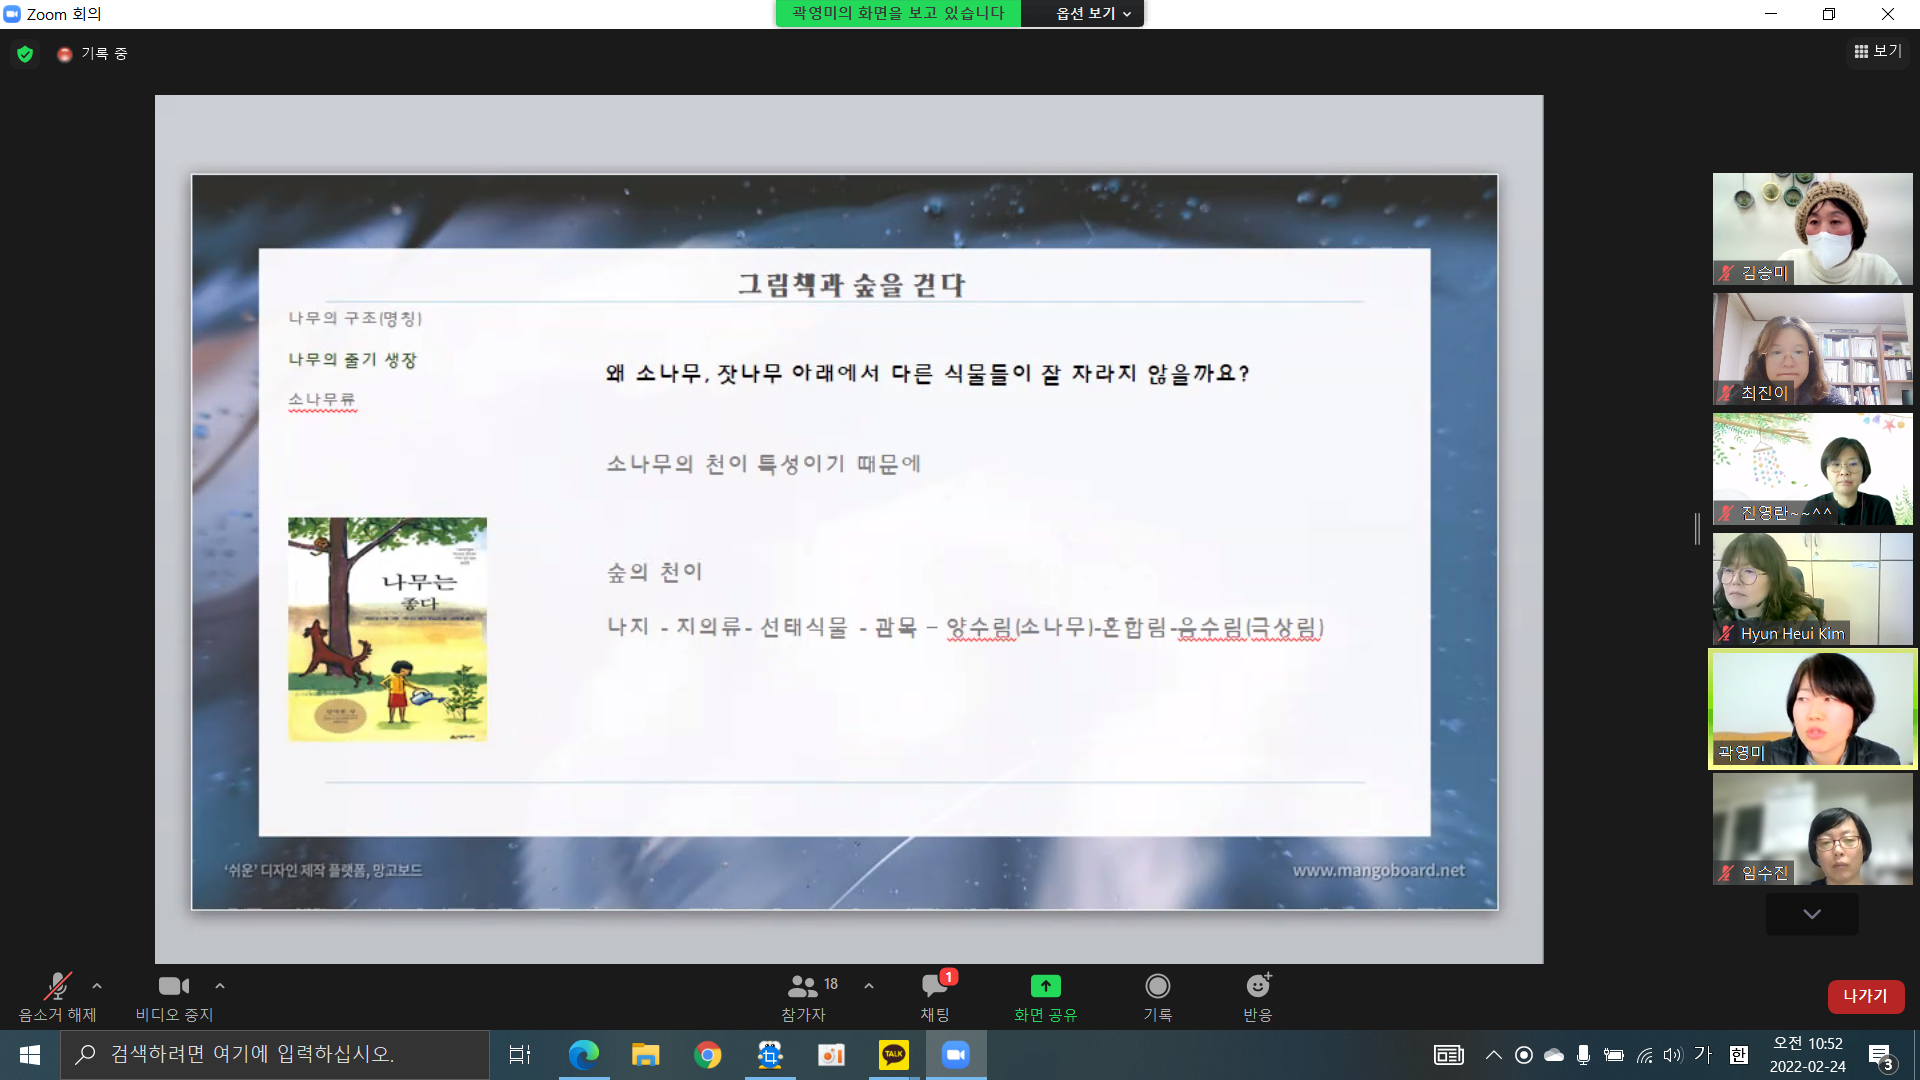
Task: Select 곽영미 speaker video thumbnail
Action: [1812, 709]
